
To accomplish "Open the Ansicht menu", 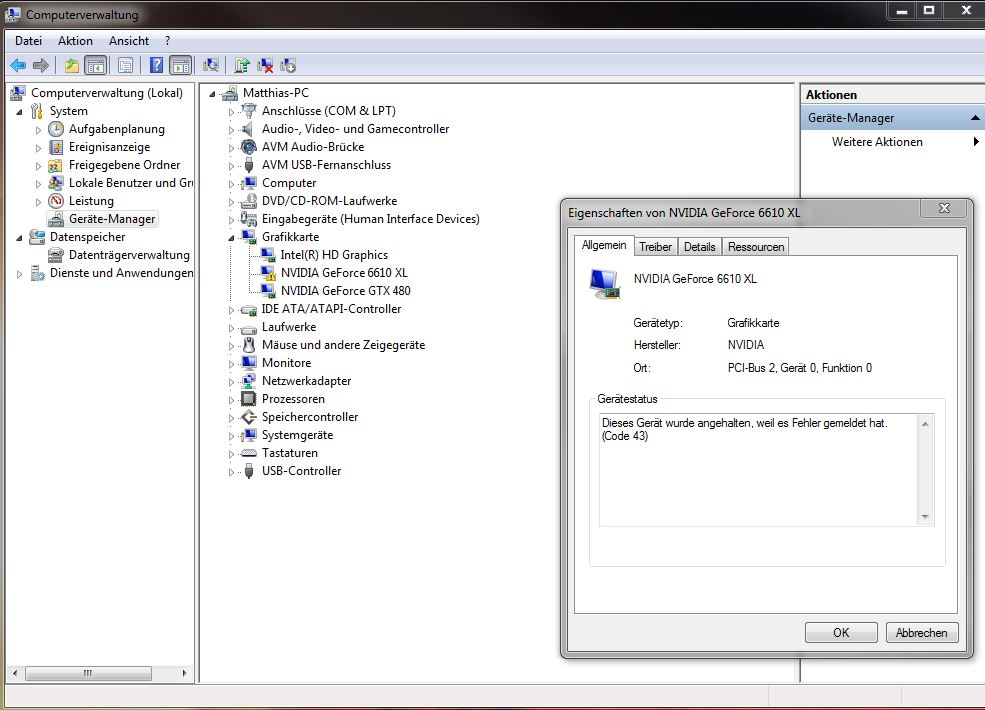I will click(129, 41).
